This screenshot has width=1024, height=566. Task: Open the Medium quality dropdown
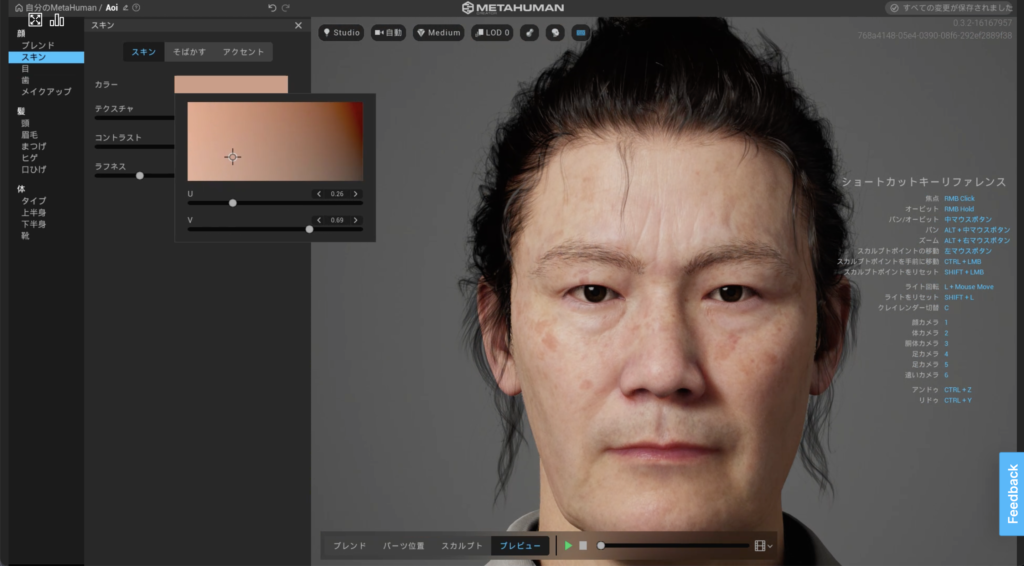pyautogui.click(x=438, y=33)
